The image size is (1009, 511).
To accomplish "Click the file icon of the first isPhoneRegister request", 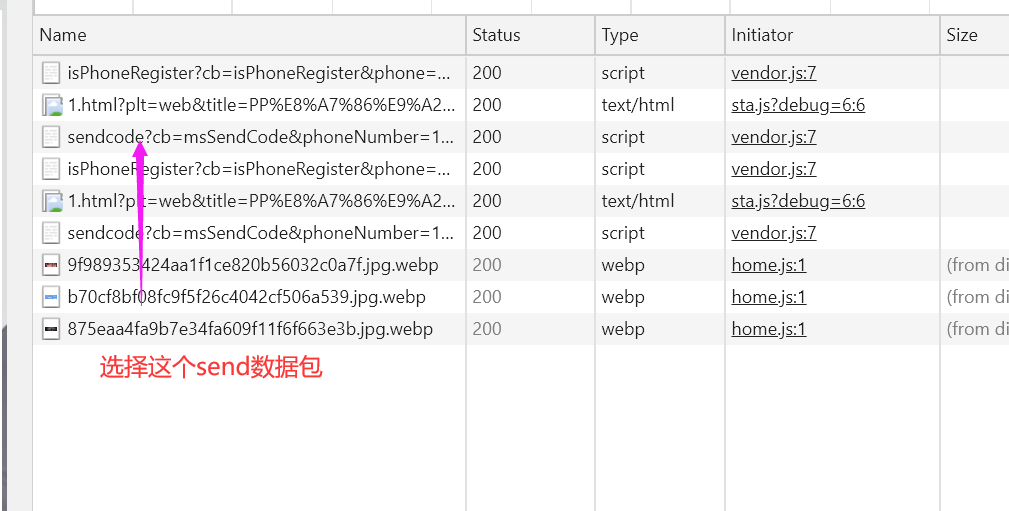I will point(51,73).
